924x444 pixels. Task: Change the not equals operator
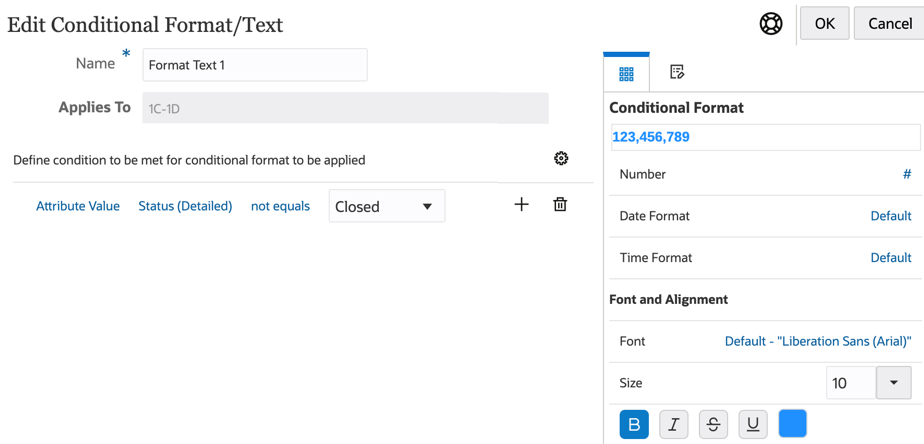click(280, 206)
